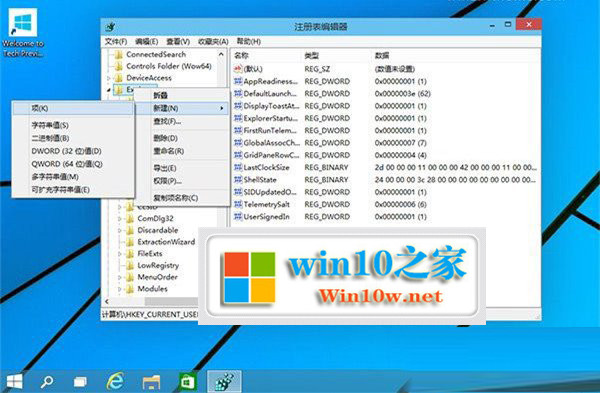The width and height of the screenshot is (600, 393).
Task: Open the Search magnifier on the taskbar
Action: pos(47,381)
